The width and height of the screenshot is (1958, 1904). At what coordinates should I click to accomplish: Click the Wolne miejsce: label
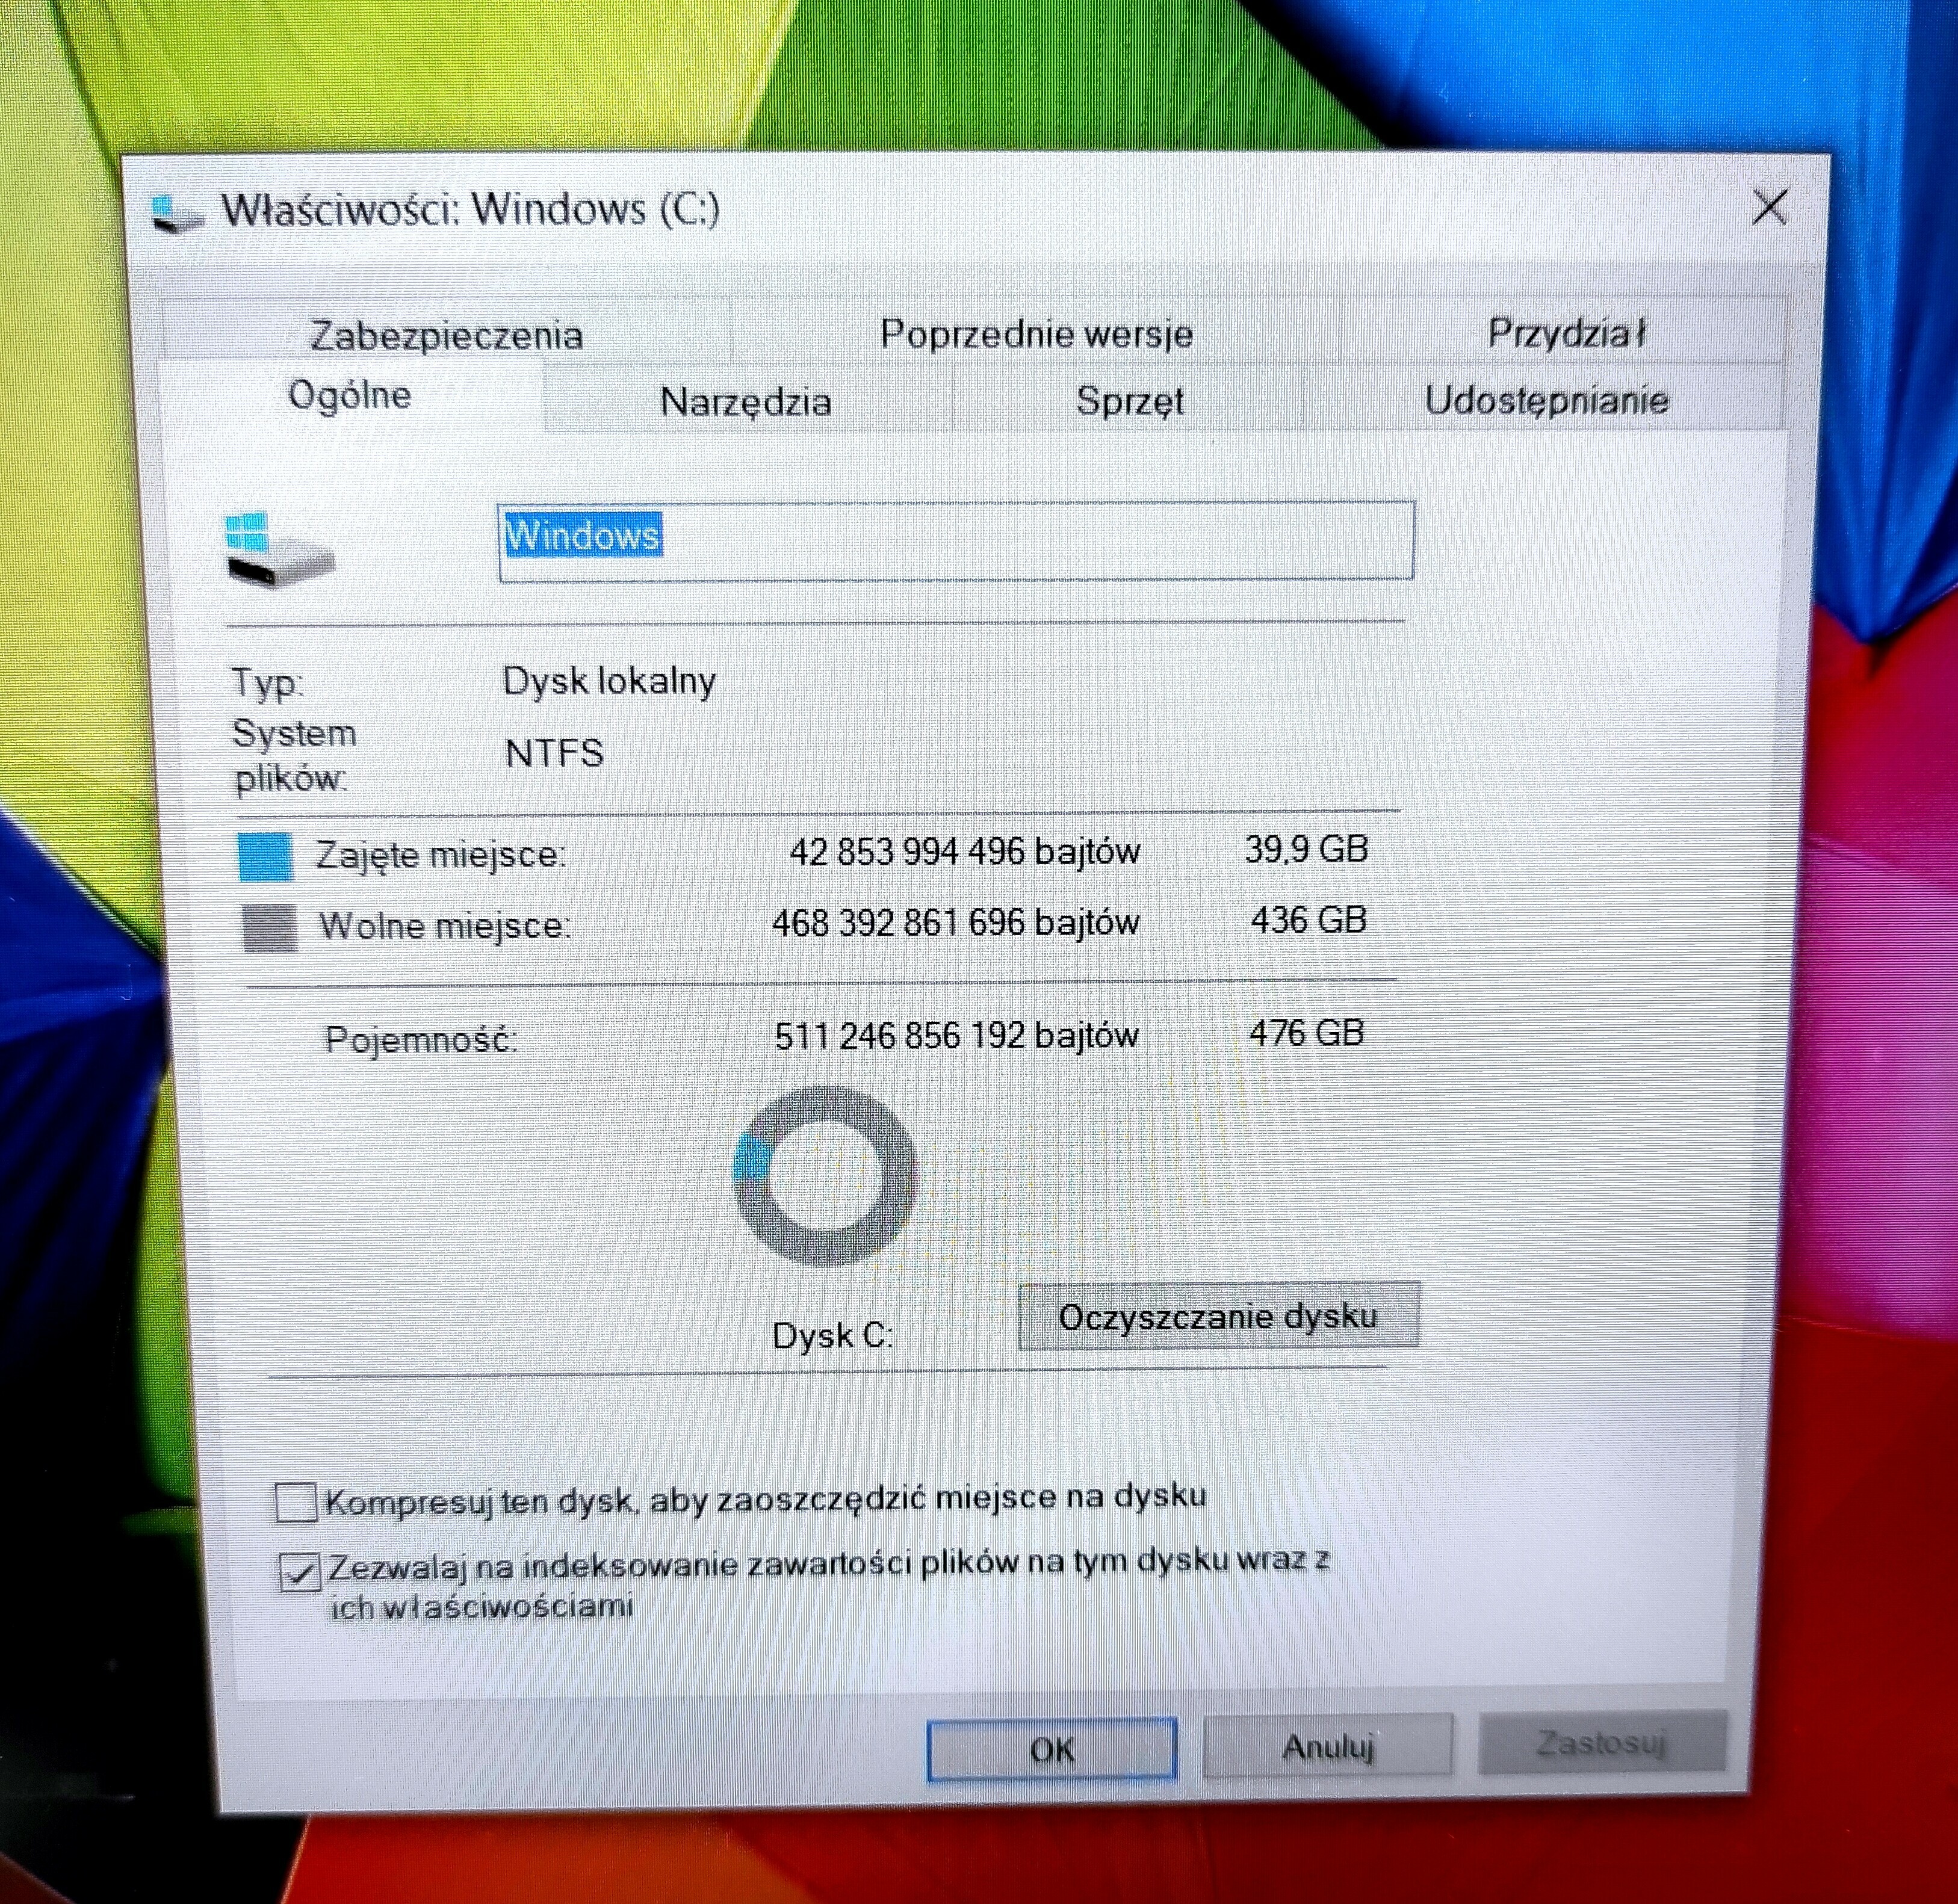(x=444, y=926)
